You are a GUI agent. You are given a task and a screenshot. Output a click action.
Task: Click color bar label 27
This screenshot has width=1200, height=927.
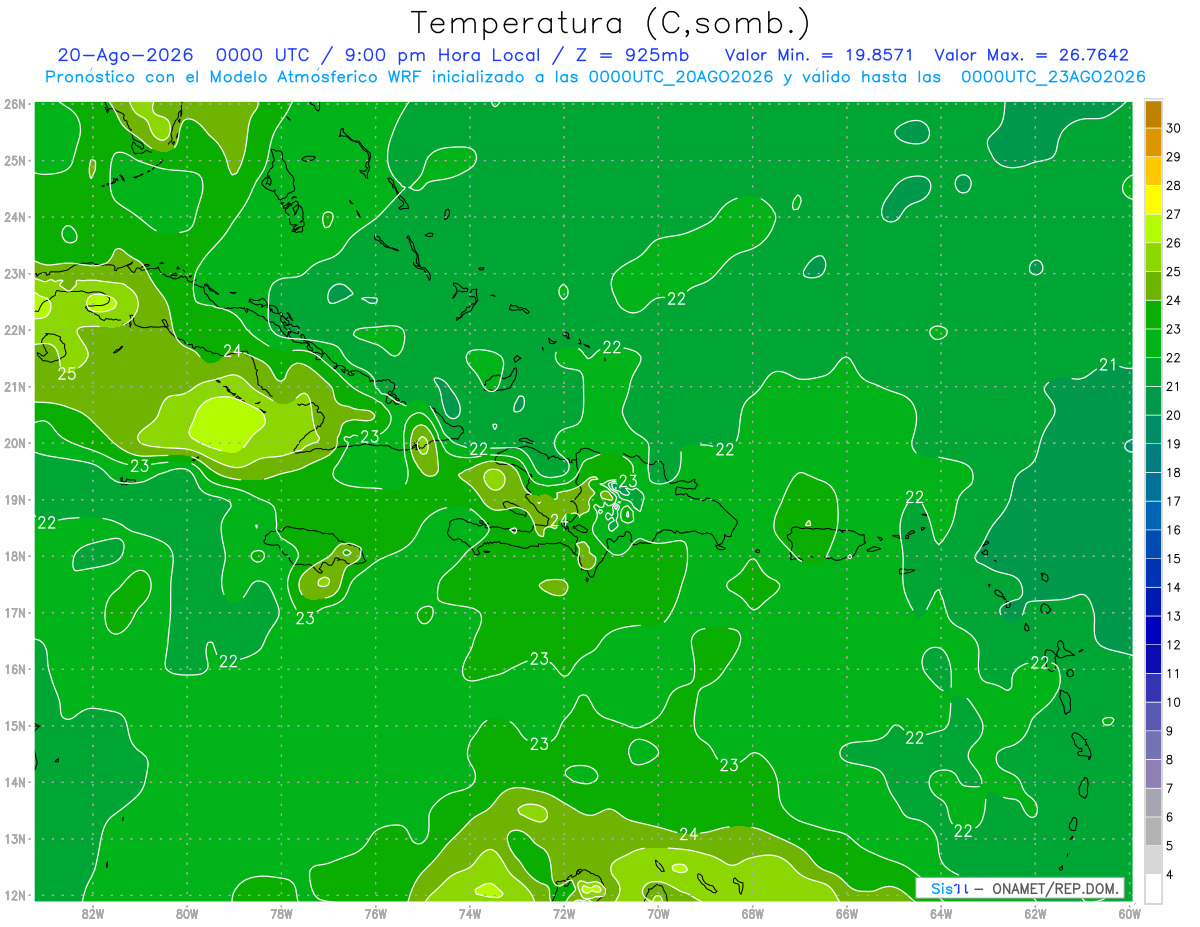coord(1174,214)
